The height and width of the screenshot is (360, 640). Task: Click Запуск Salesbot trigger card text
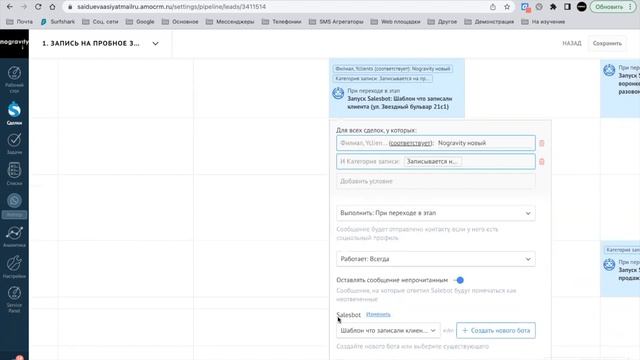(400, 103)
